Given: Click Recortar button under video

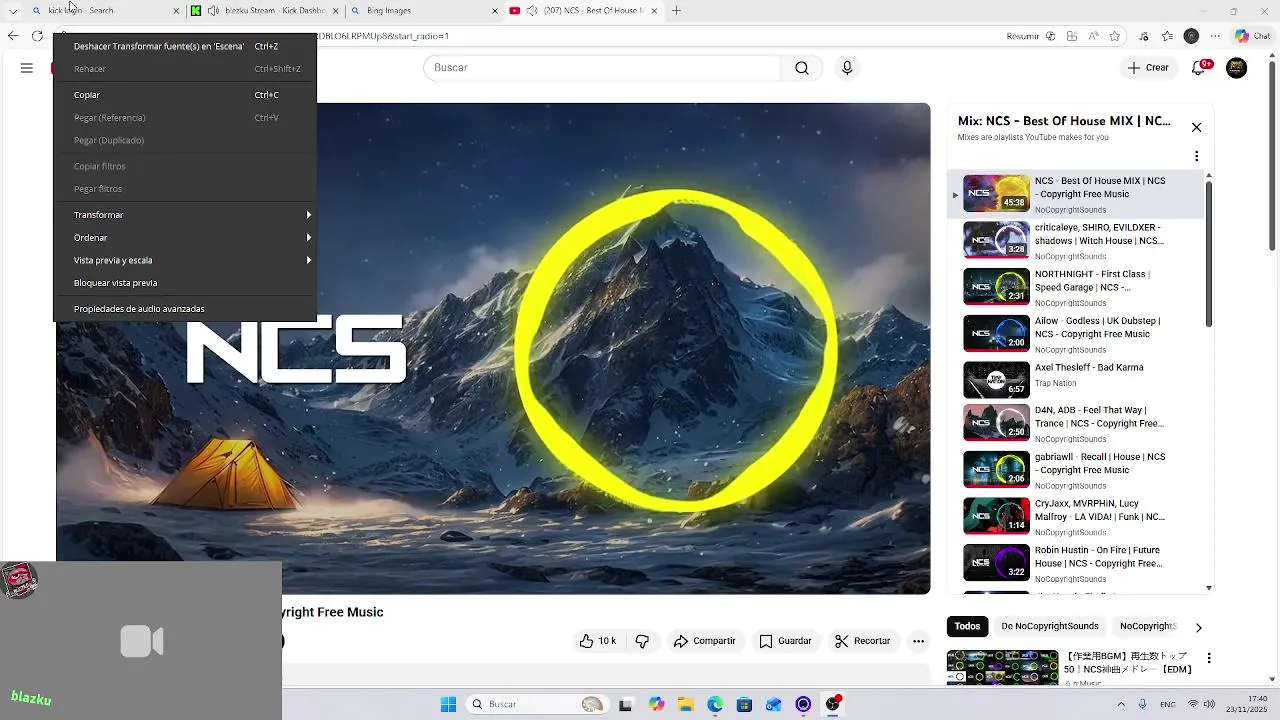Looking at the screenshot, I should [863, 641].
